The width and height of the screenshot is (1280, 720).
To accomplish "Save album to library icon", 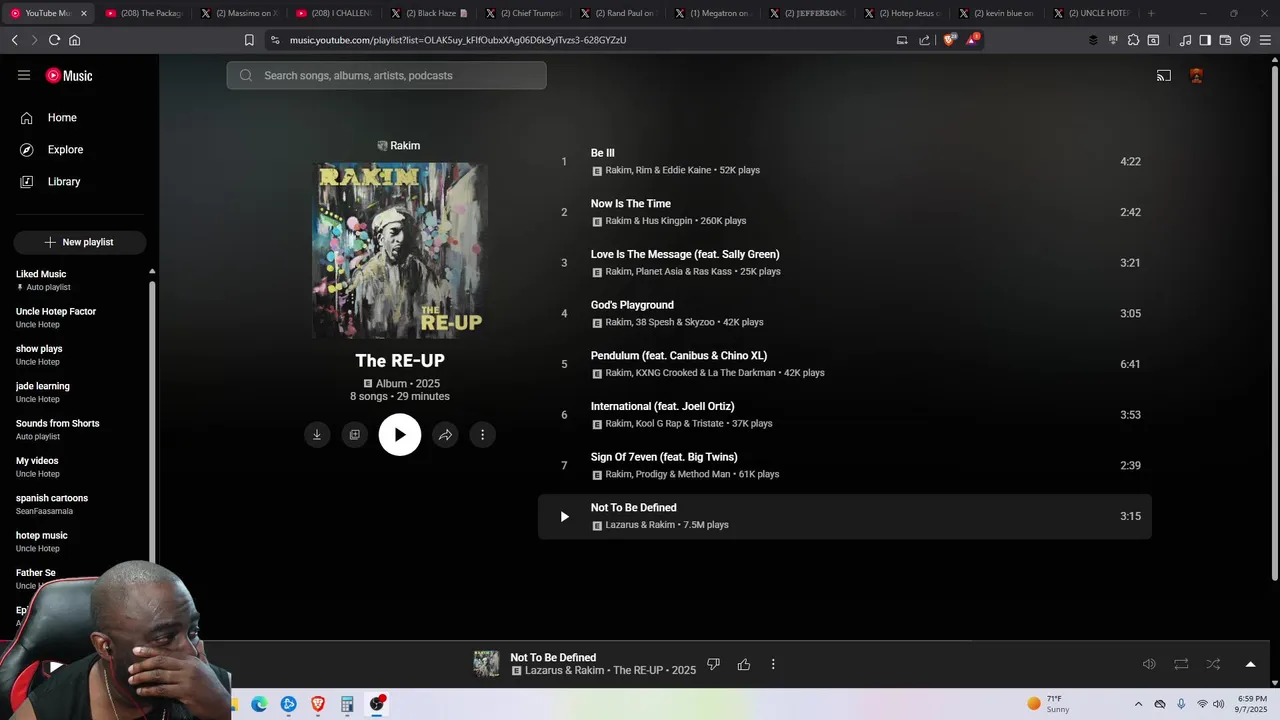I will click(x=354, y=435).
